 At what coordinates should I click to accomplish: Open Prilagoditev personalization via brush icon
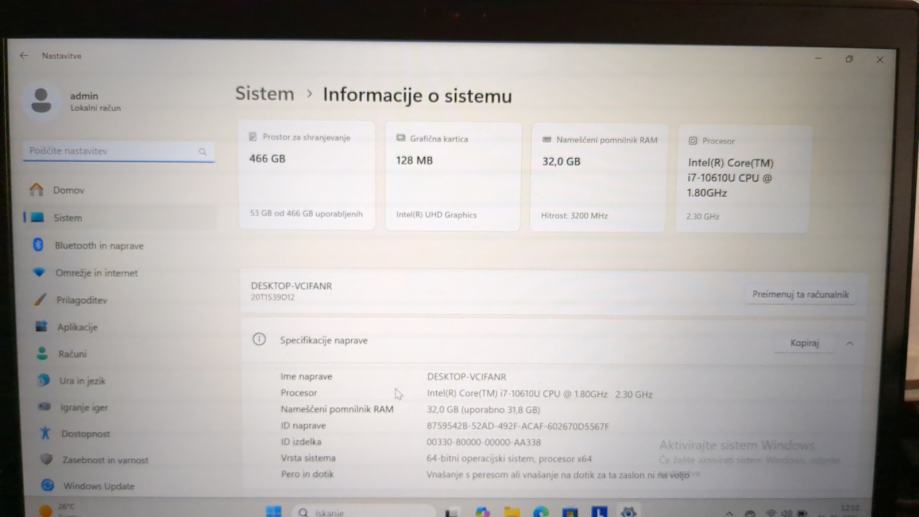(x=40, y=299)
